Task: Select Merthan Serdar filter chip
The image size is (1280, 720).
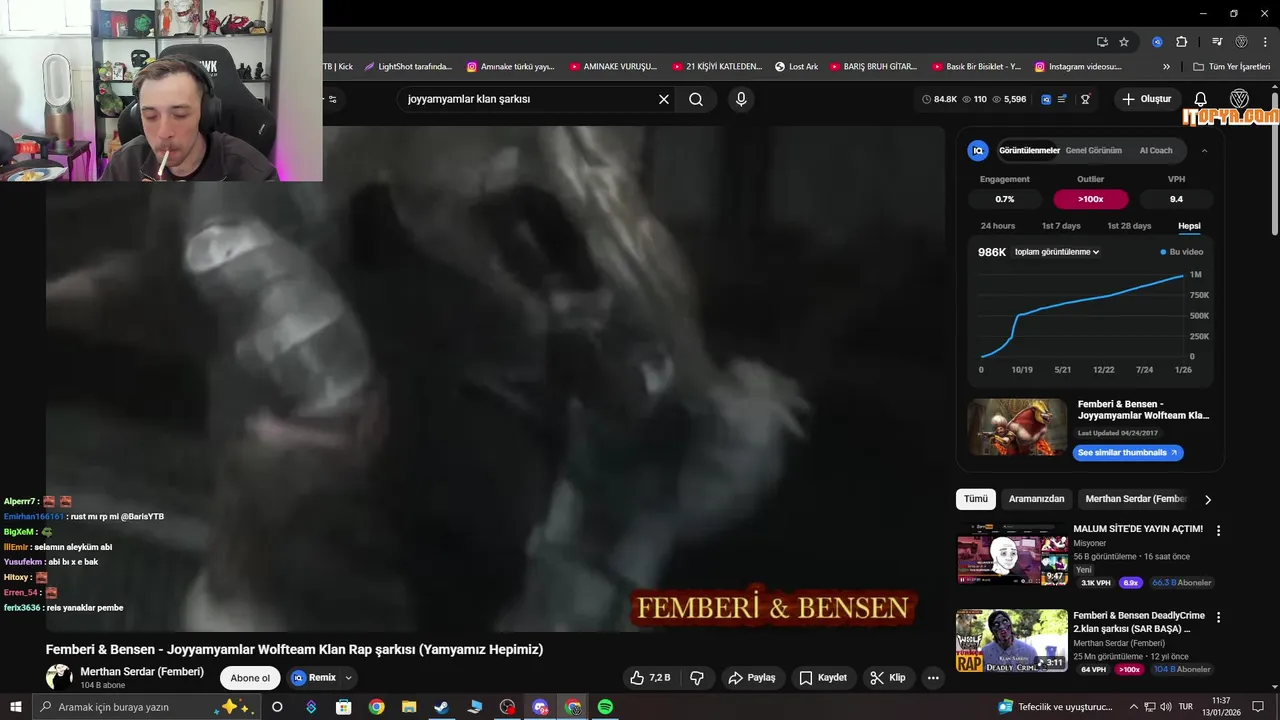Action: point(1135,499)
